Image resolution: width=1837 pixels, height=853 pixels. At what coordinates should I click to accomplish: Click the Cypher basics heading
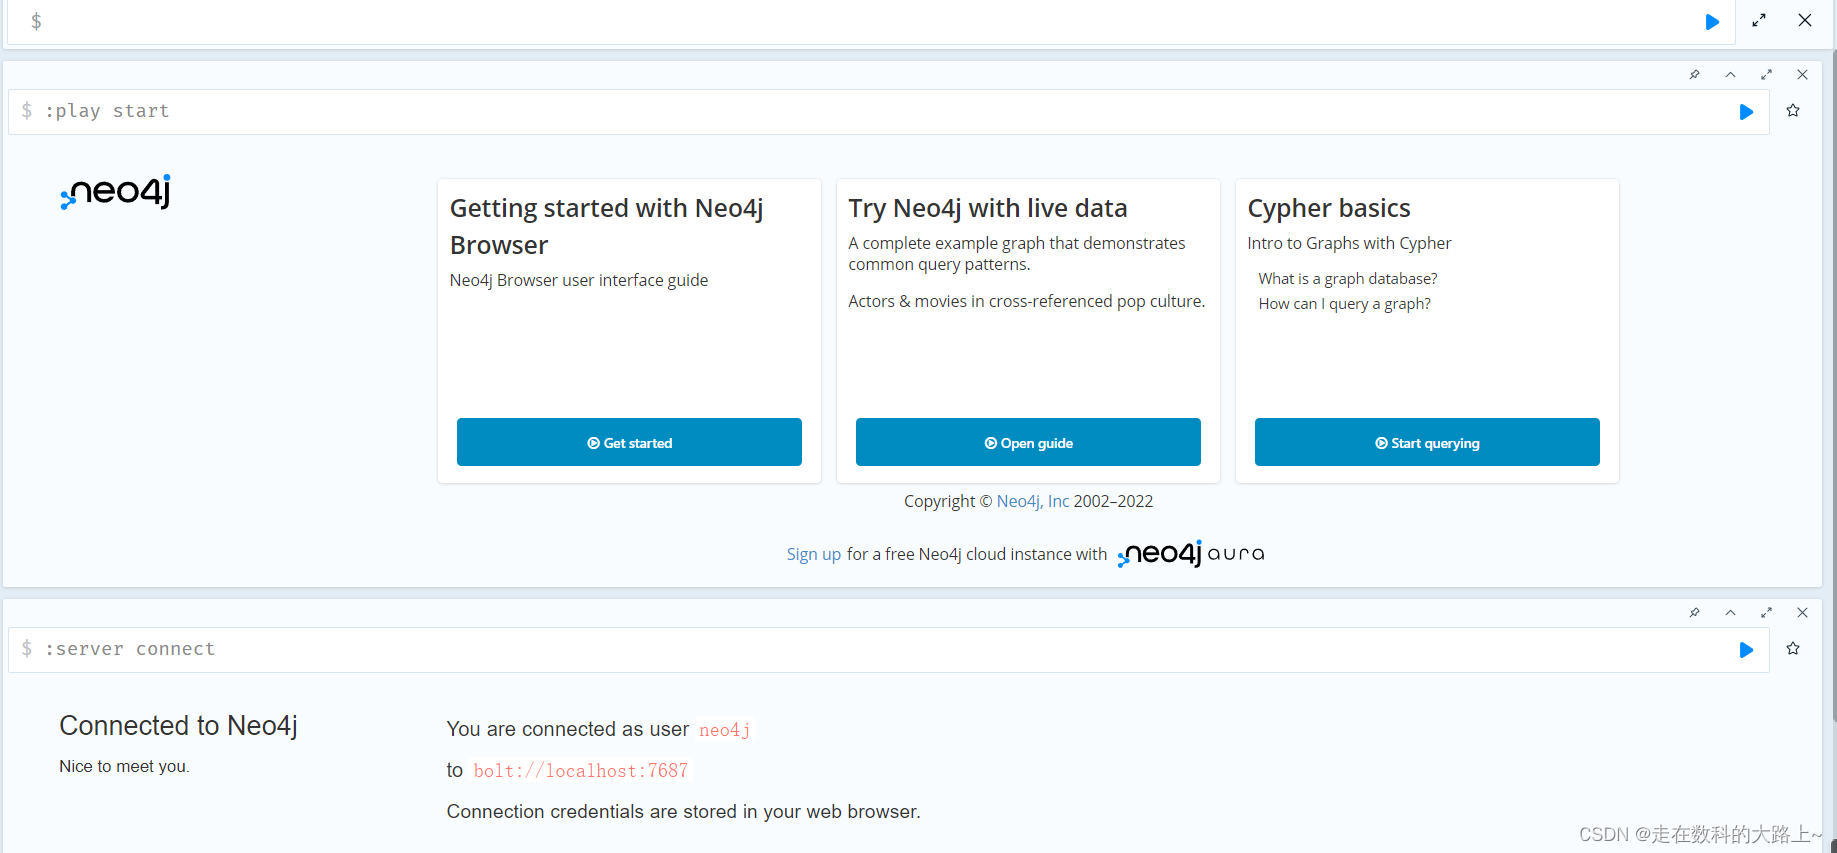pyautogui.click(x=1329, y=208)
